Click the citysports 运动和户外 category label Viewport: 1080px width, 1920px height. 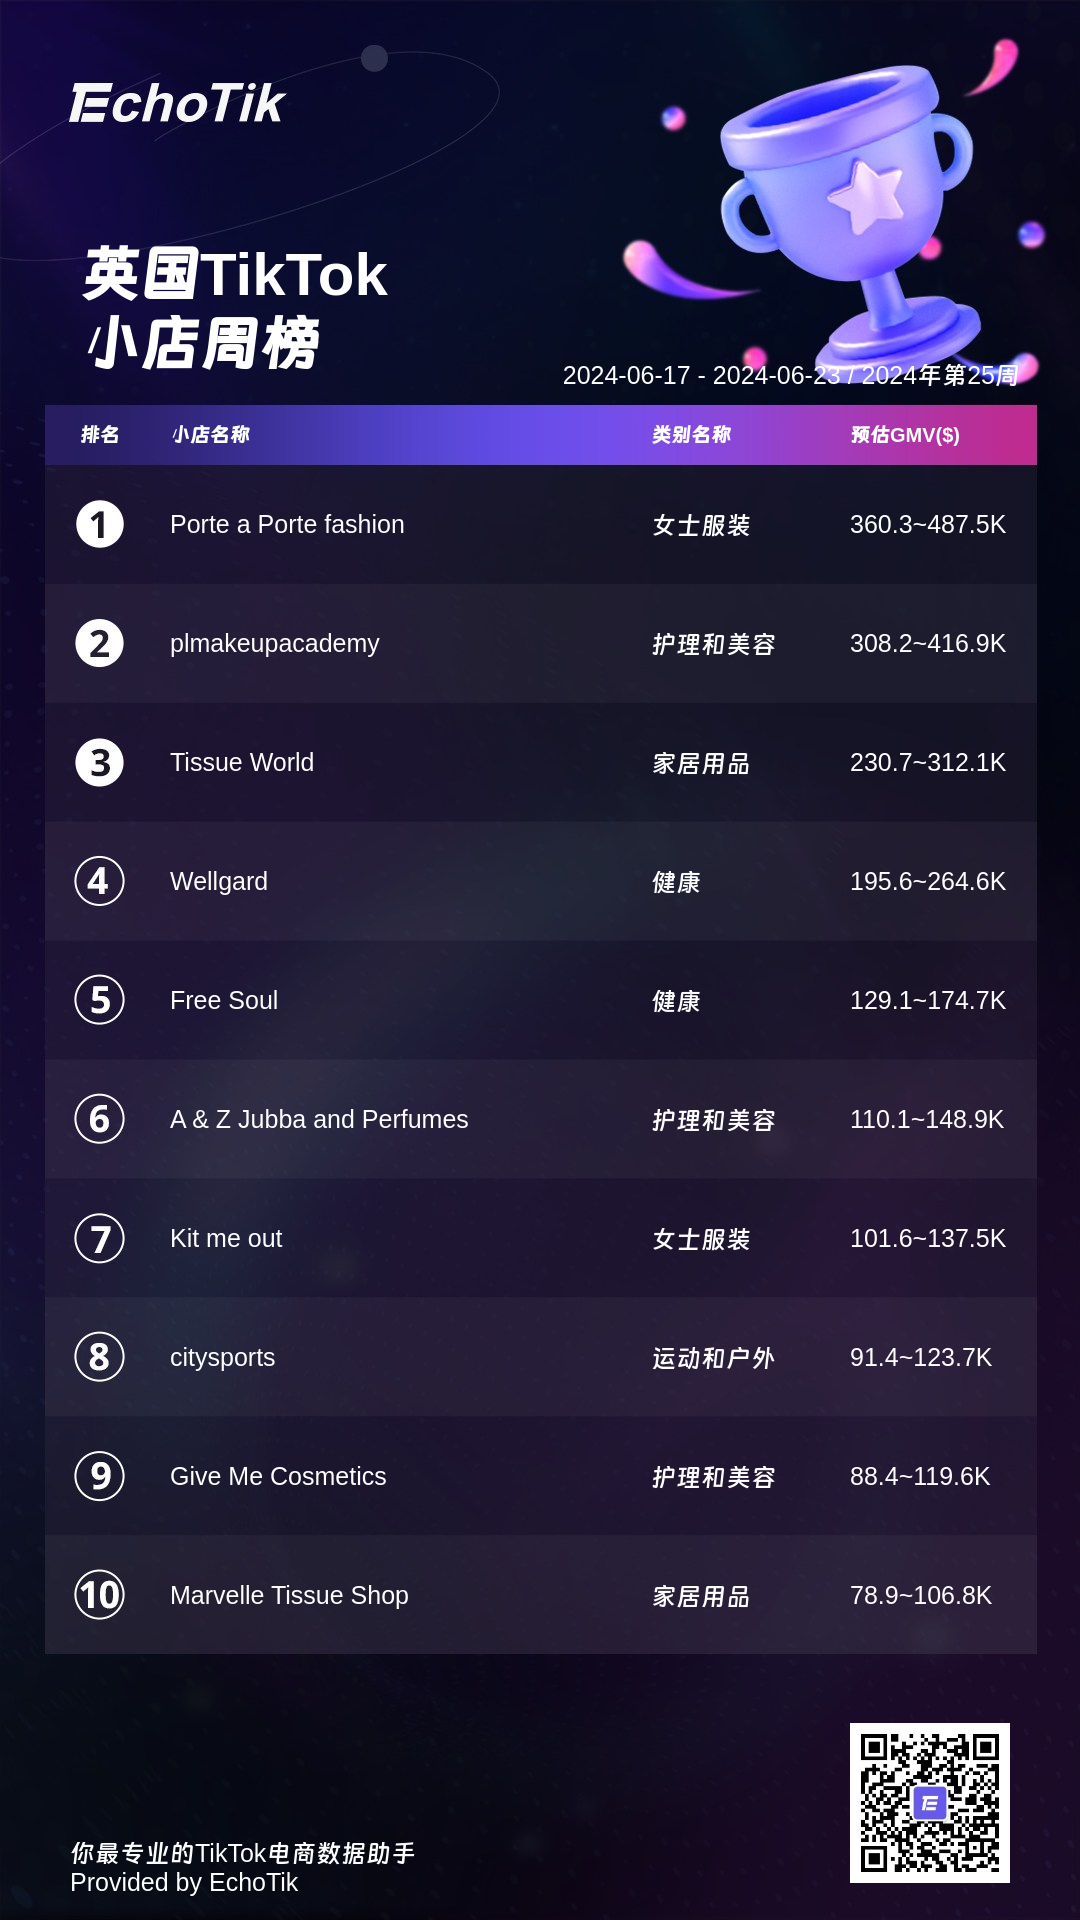(x=713, y=1358)
